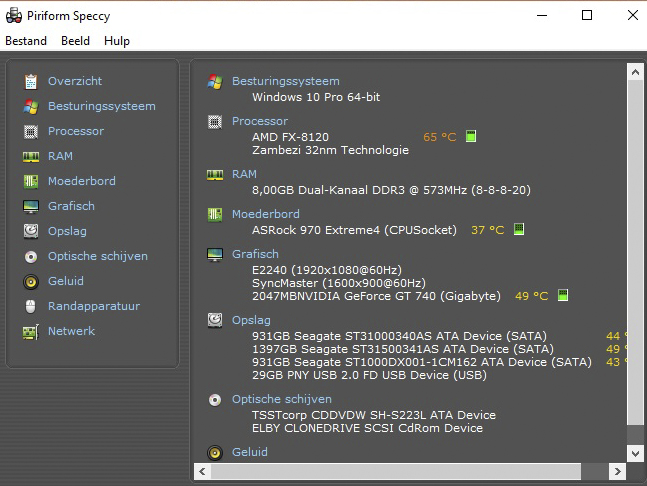Click the vertical scrollbar down arrow
This screenshot has height=486, width=647.
[634, 452]
